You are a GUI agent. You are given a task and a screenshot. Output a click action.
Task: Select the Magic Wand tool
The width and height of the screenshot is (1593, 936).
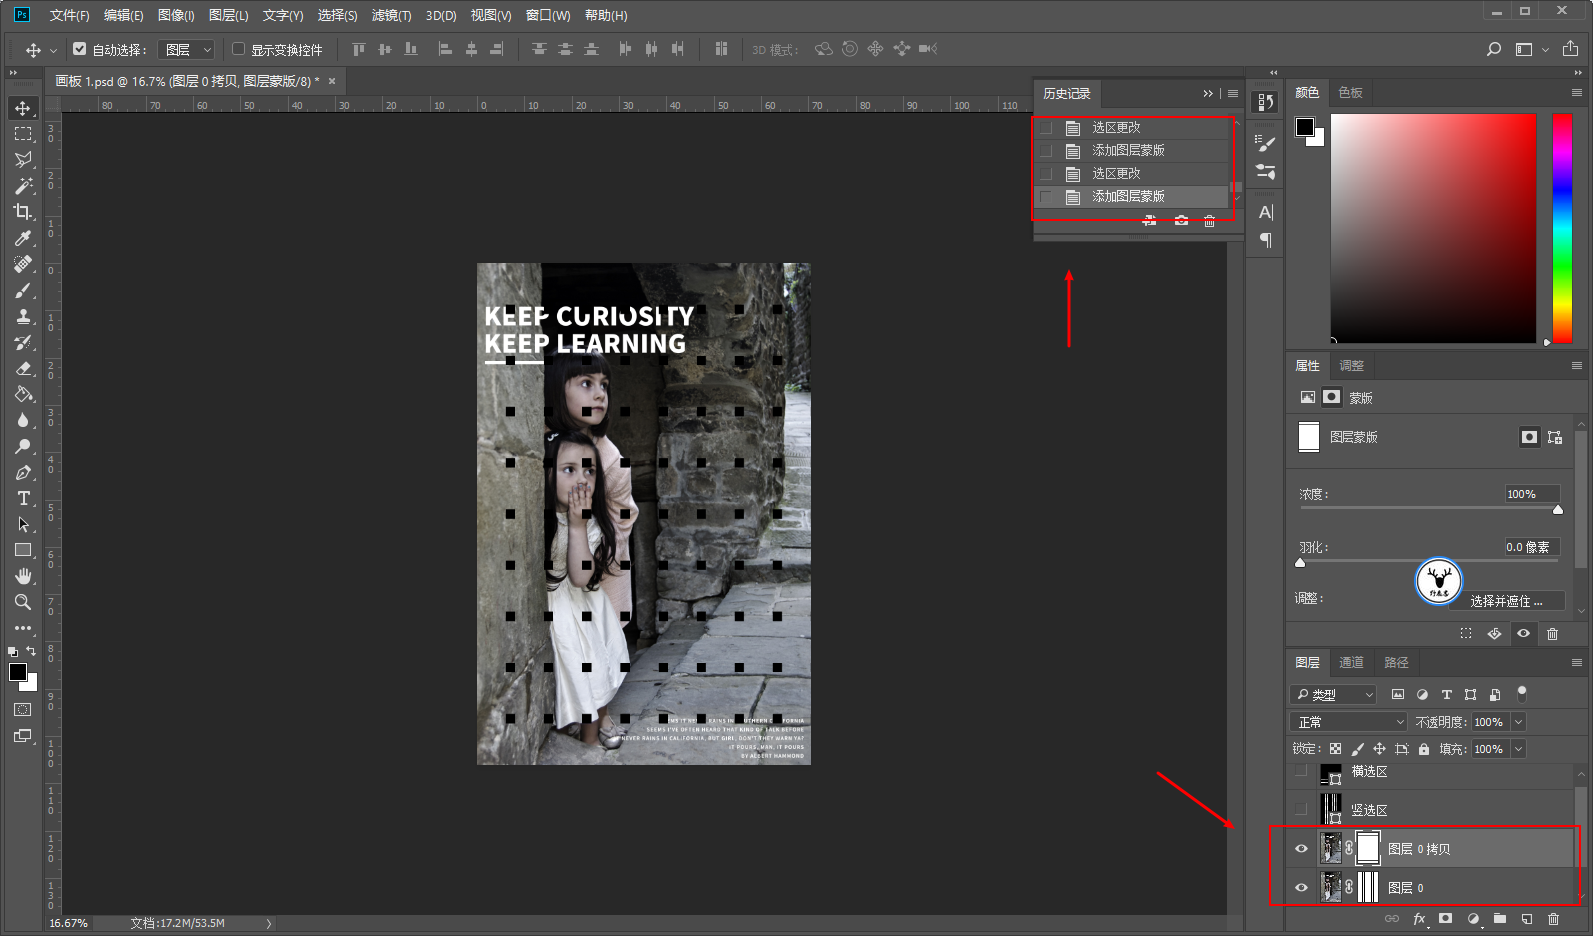(x=22, y=186)
